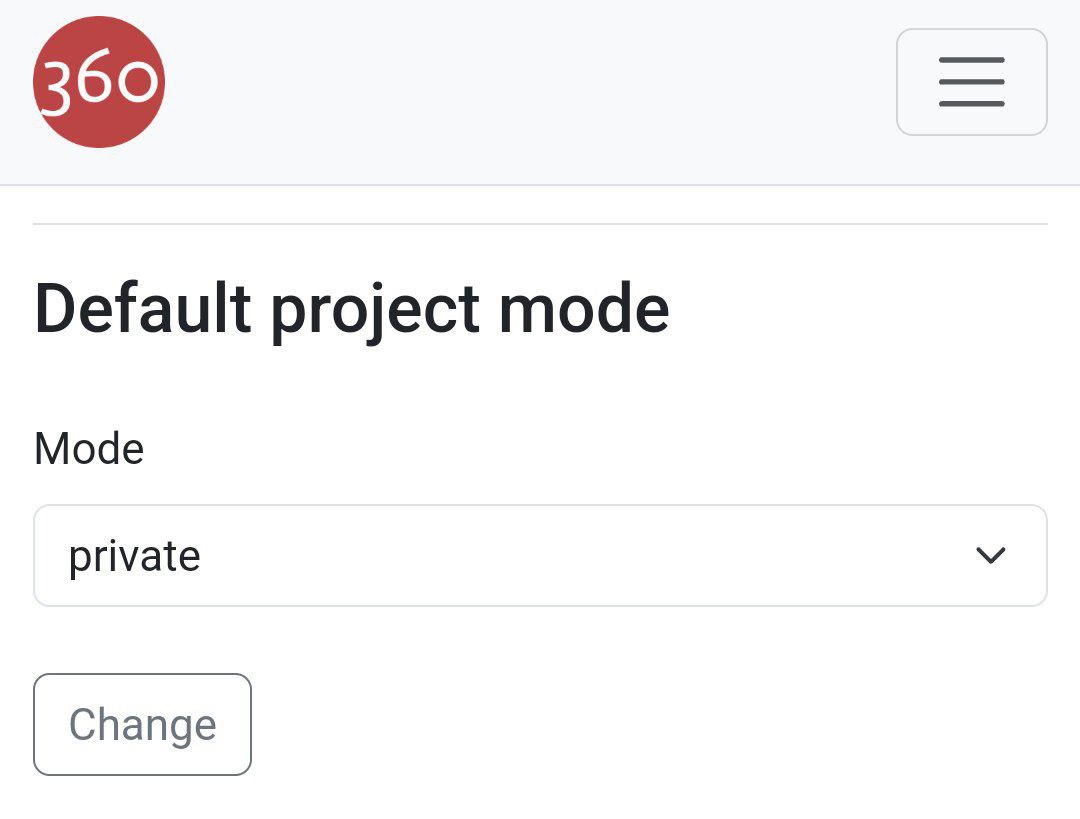Toggle the collapsed navigation bar
1080x819 pixels.
[x=971, y=82]
